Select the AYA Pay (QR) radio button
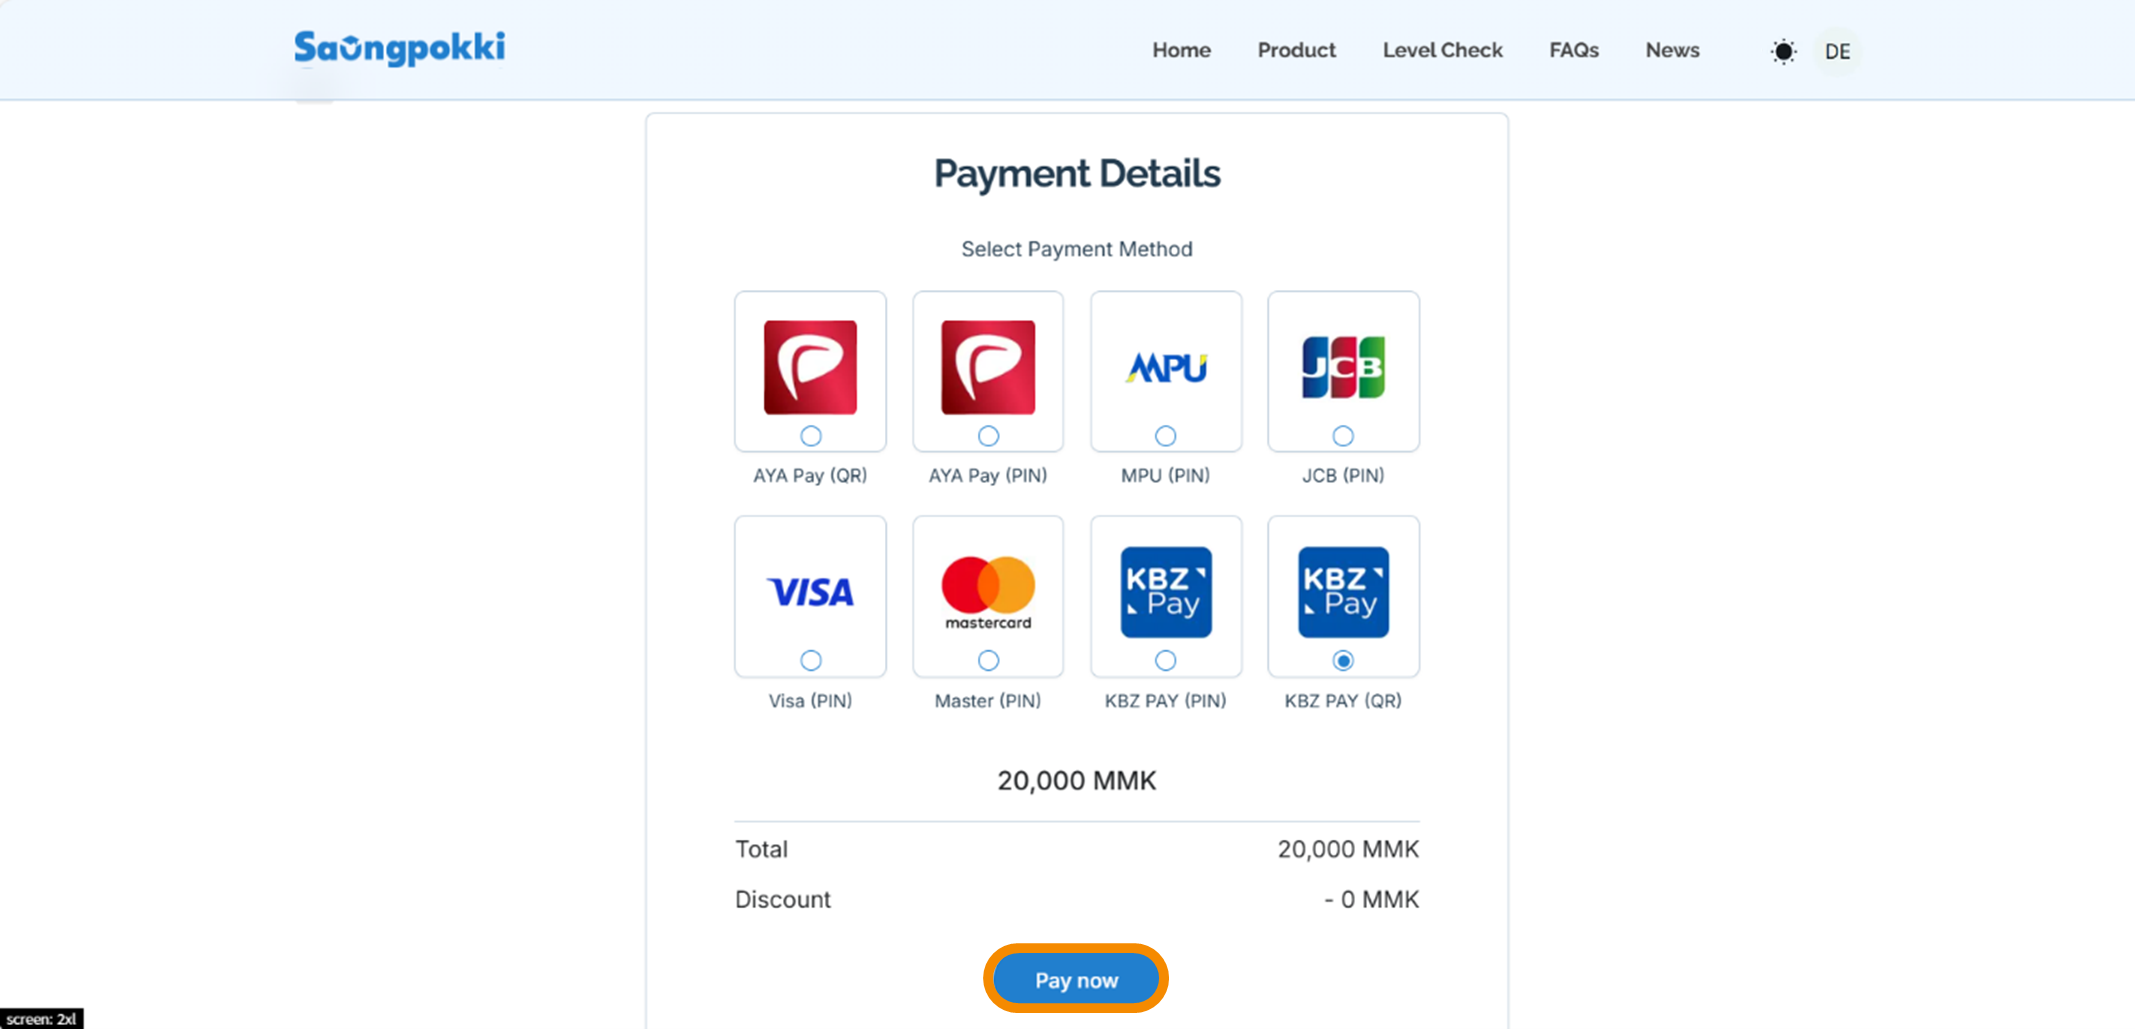Viewport: 2135px width, 1029px height. (810, 436)
